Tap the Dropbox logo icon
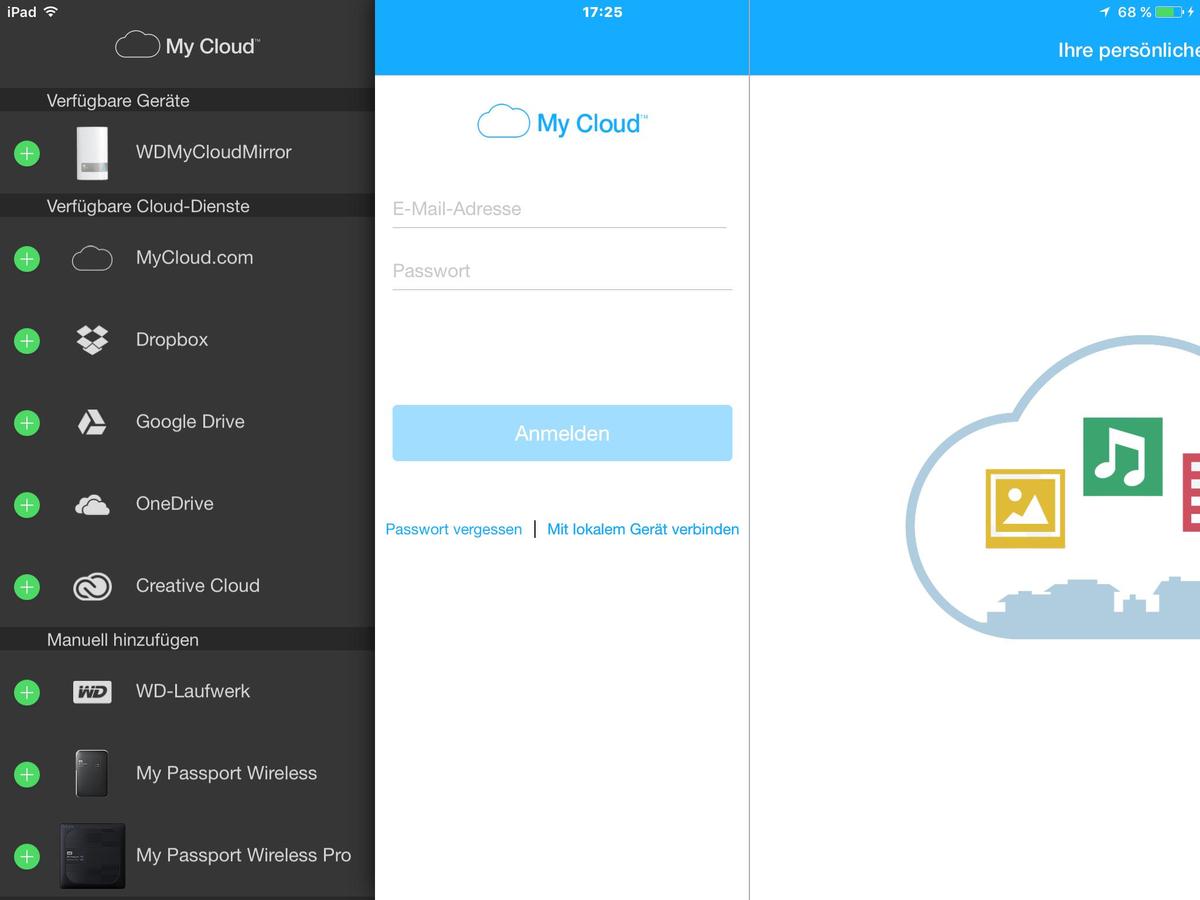This screenshot has height=900, width=1200. (x=92, y=340)
